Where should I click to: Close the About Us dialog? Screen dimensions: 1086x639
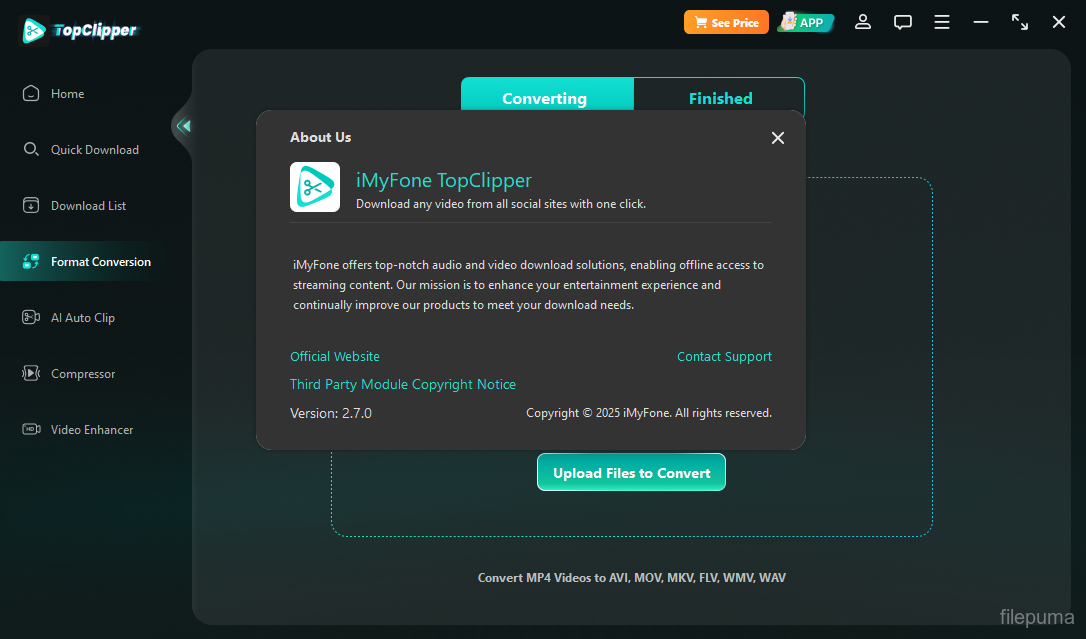778,138
